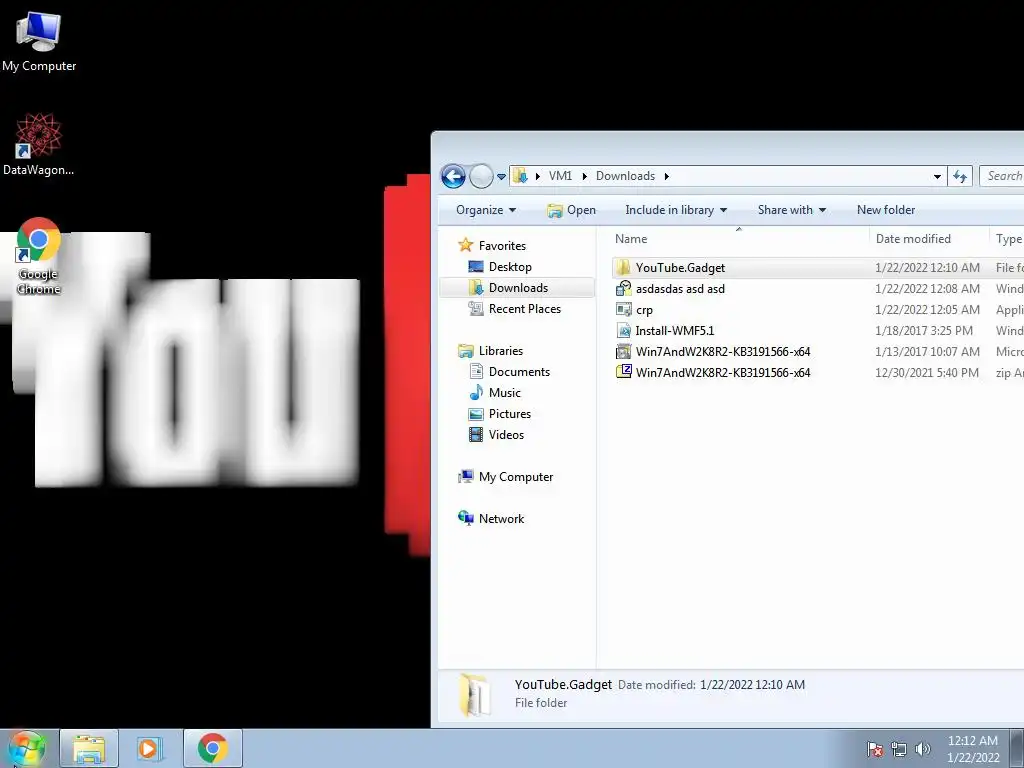Select asdasdas asd asd file name
This screenshot has width=1024, height=768.
click(680, 289)
